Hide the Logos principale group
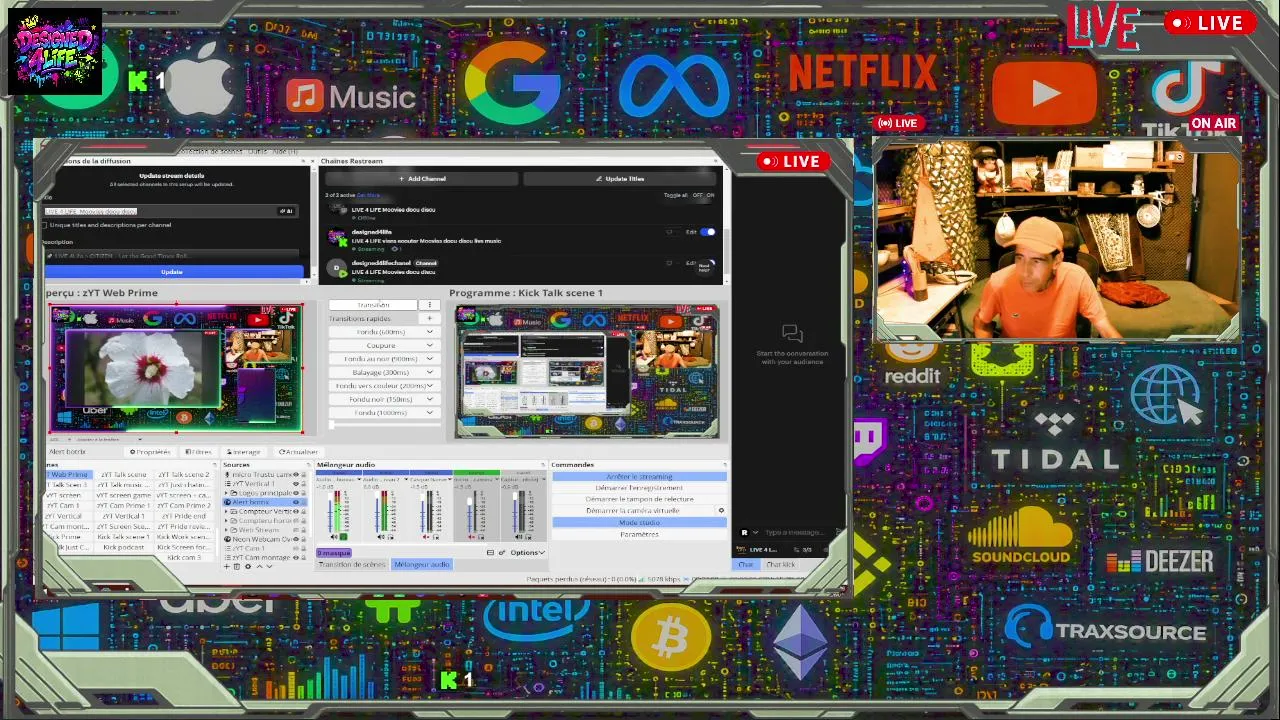 tap(296, 493)
